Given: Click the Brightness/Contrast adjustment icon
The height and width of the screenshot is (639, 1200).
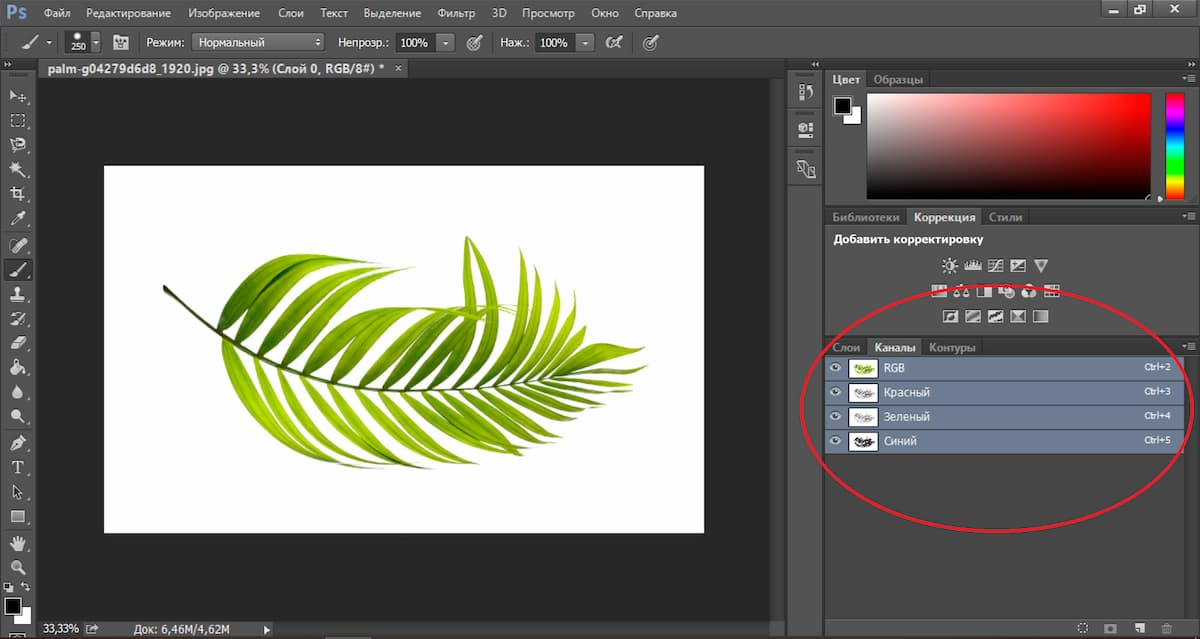Looking at the screenshot, I should pos(949,266).
